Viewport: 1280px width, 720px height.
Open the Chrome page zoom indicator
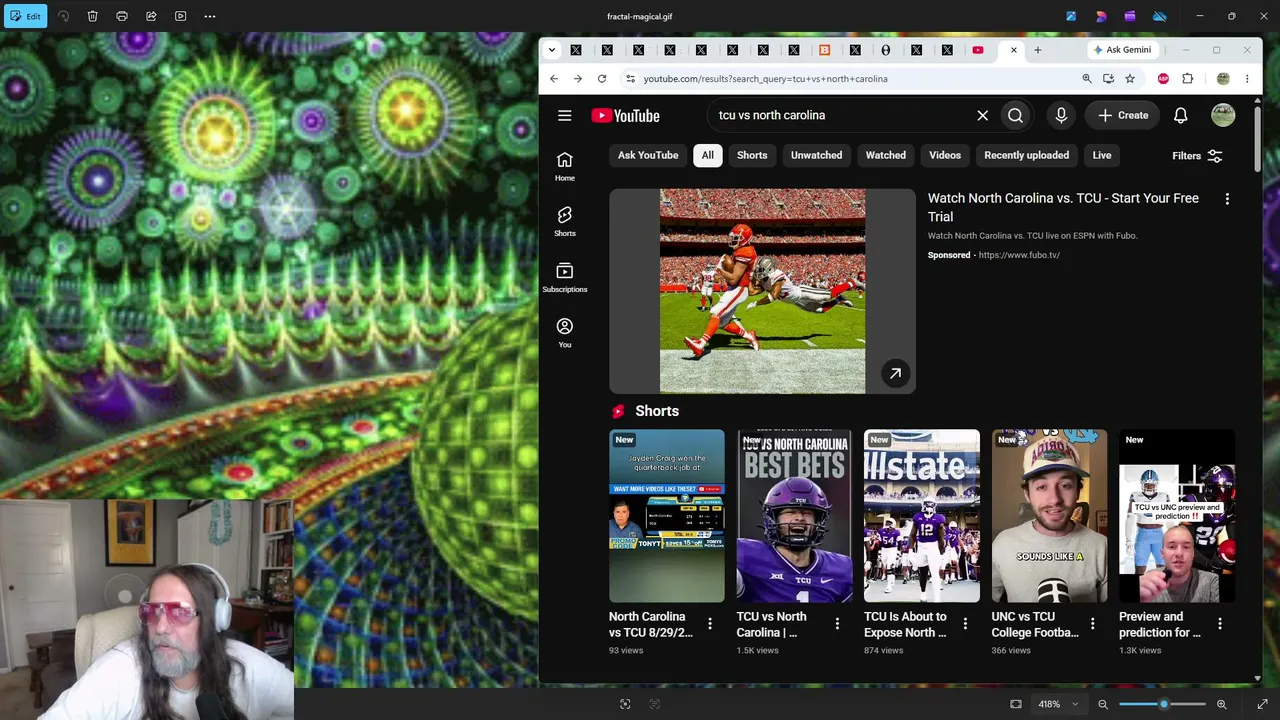[x=1087, y=79]
